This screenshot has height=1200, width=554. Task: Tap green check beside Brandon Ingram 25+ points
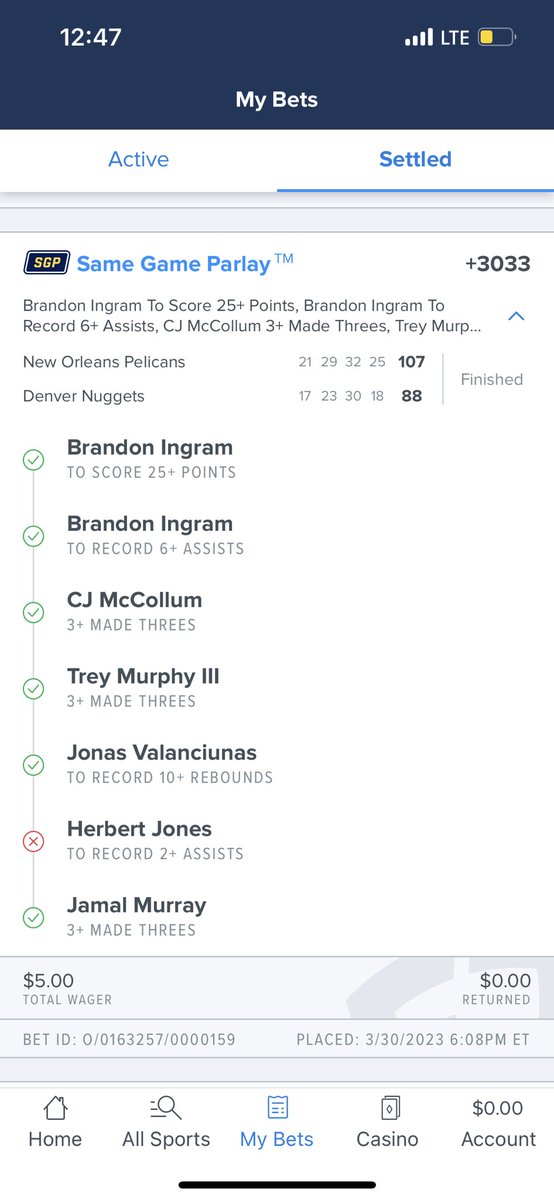33,460
